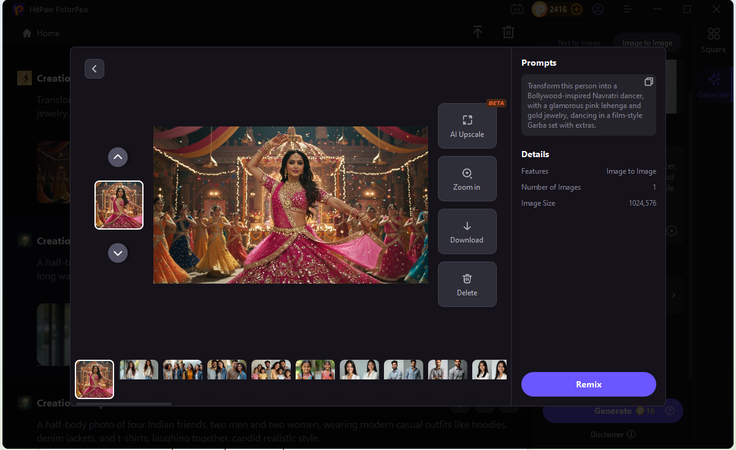736x450 pixels.
Task: Zoom in on the generated image
Action: point(466,179)
